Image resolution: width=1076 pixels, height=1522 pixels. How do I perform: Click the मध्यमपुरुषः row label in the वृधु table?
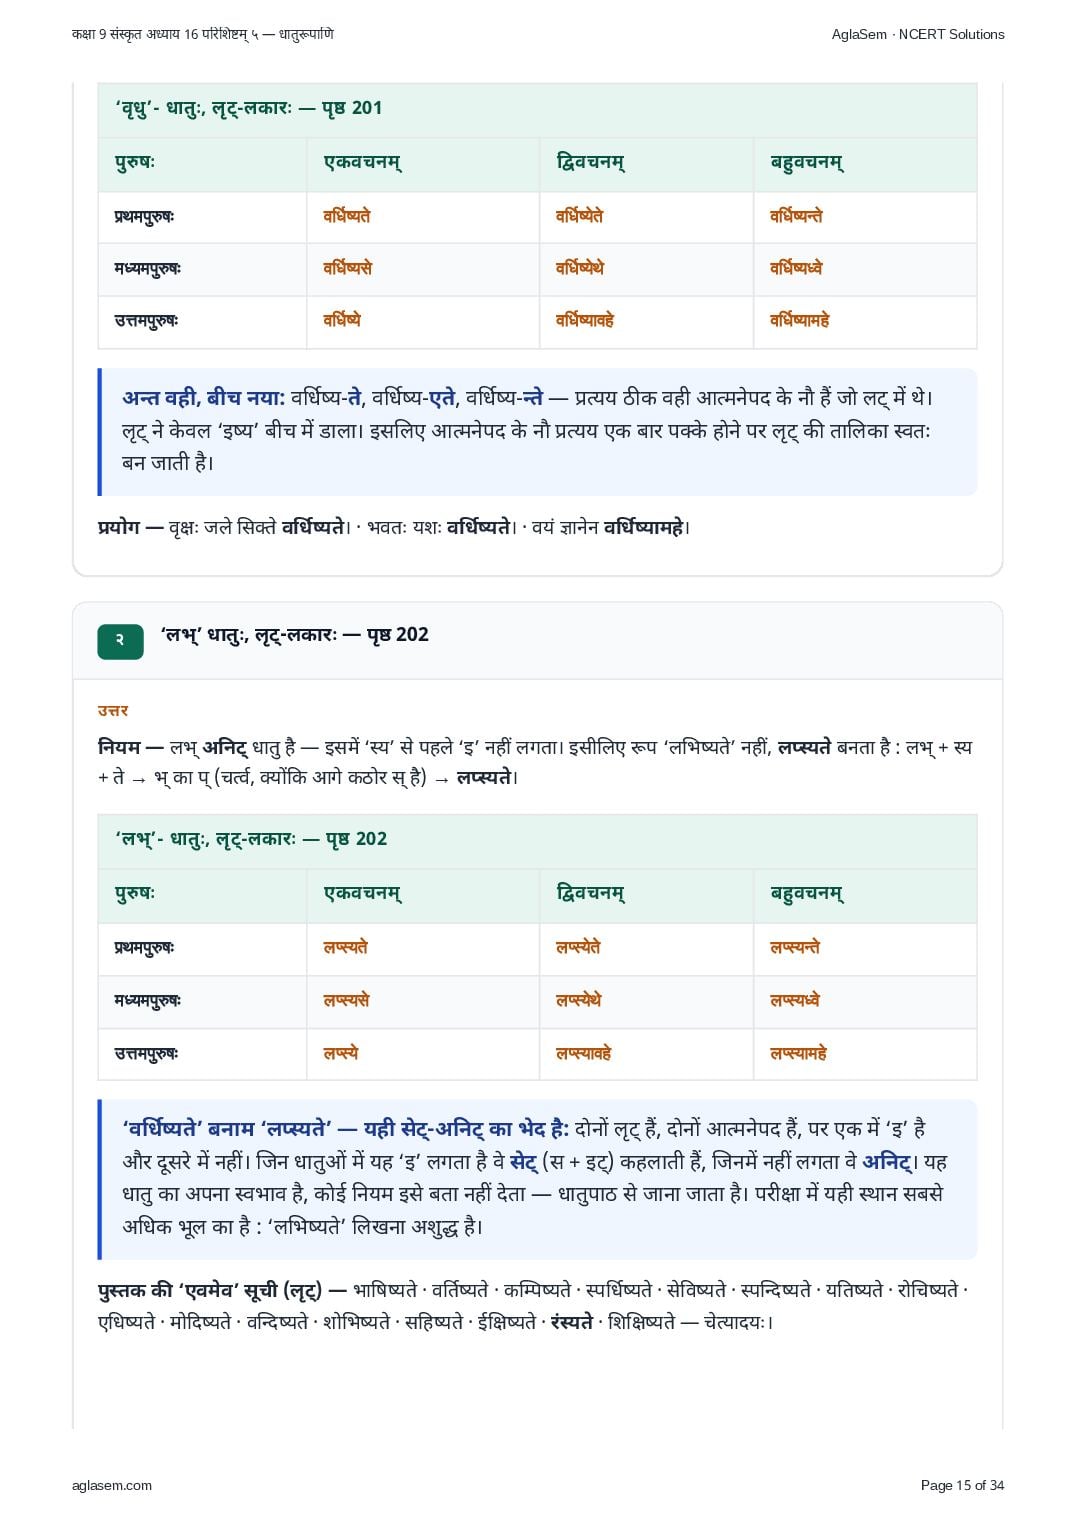(x=148, y=269)
